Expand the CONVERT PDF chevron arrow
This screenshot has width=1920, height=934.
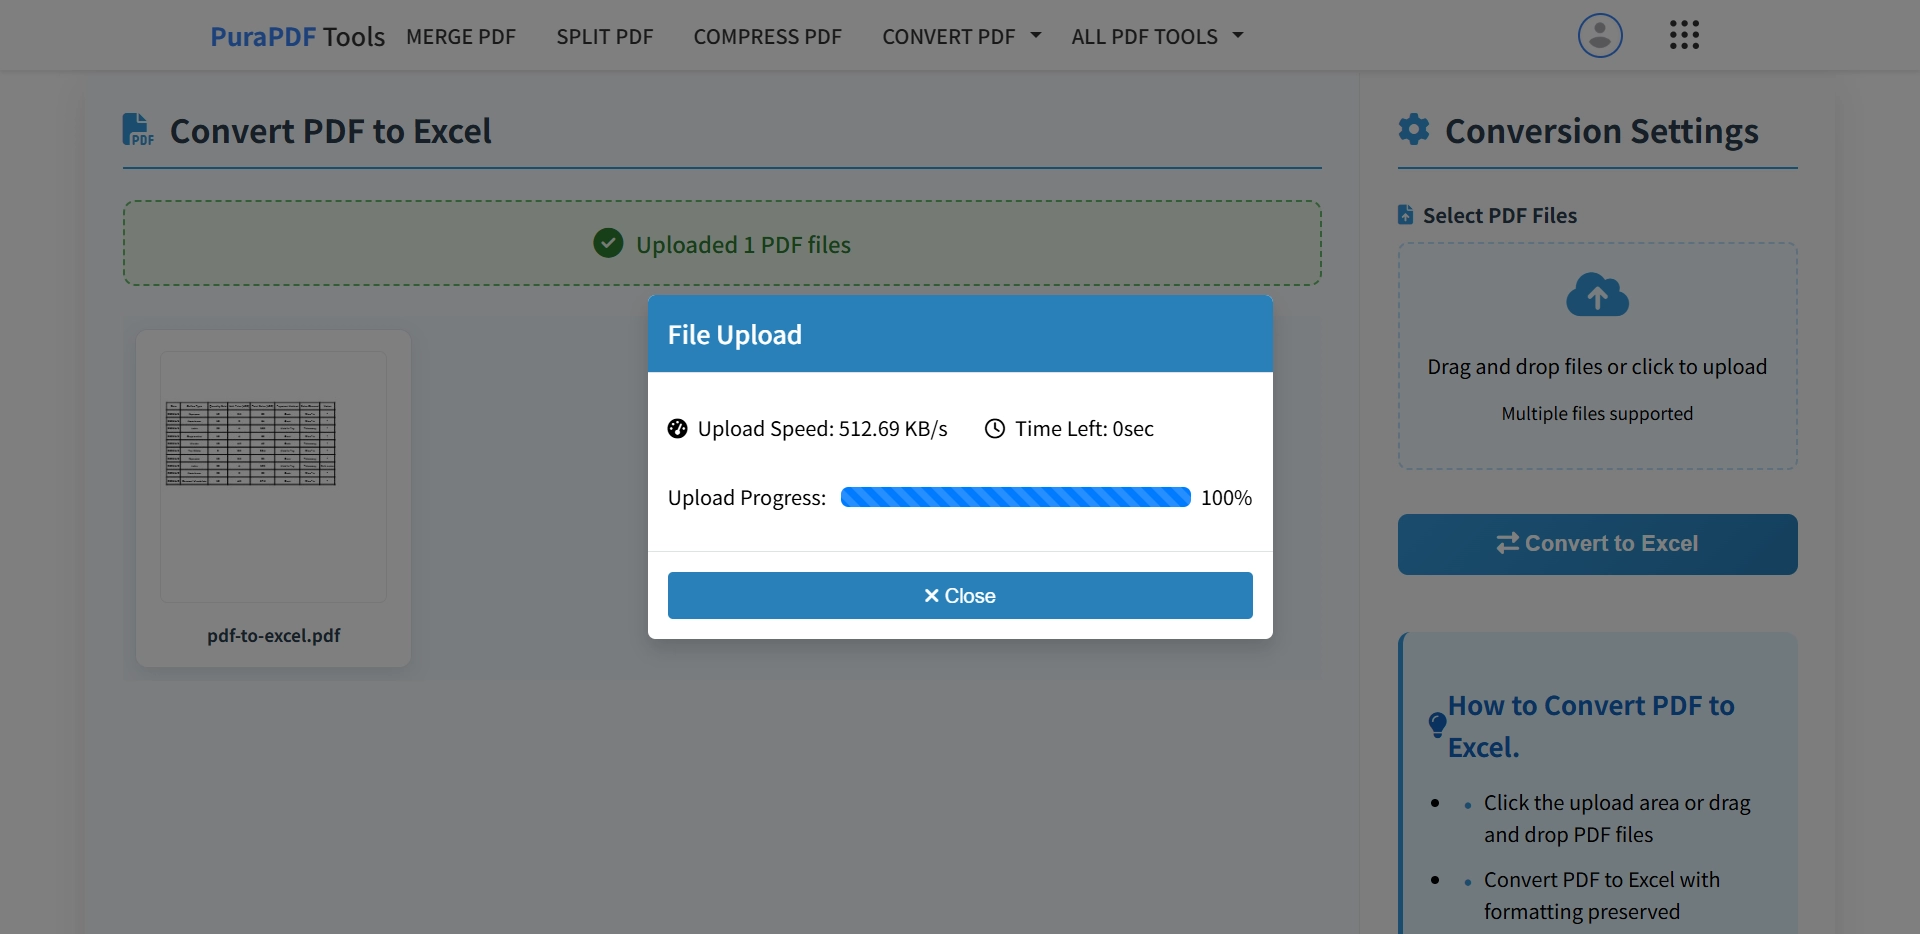click(x=1036, y=36)
